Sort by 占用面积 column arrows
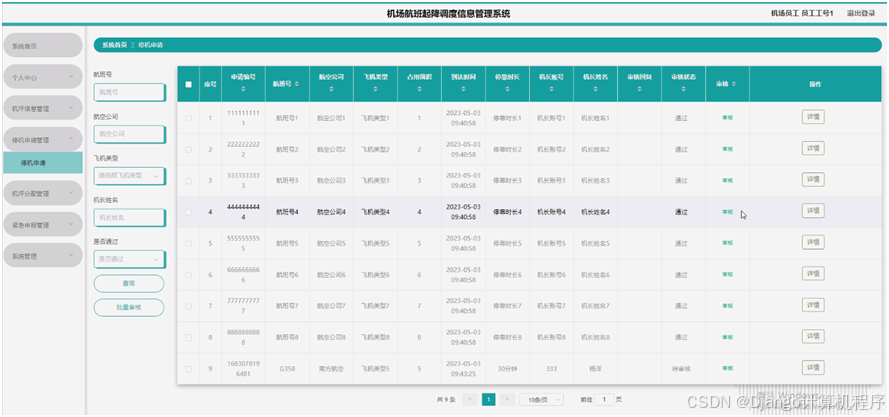 click(x=419, y=90)
